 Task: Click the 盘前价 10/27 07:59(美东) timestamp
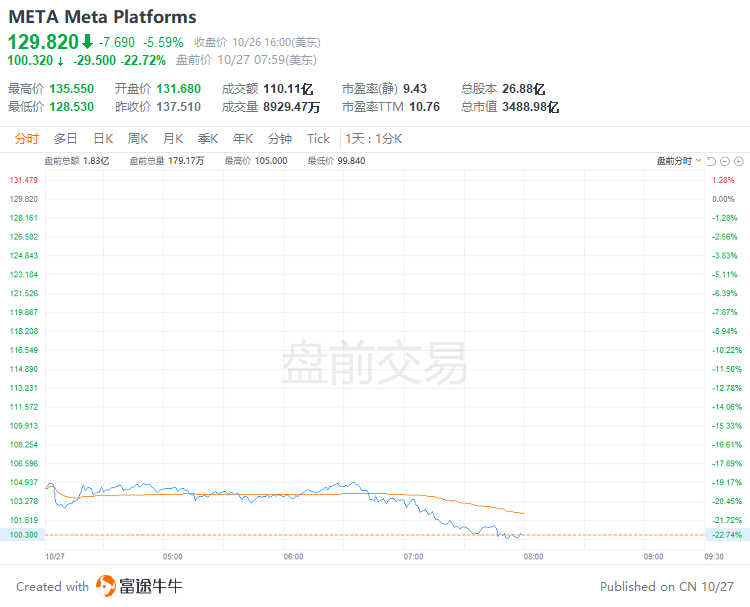pyautogui.click(x=246, y=60)
